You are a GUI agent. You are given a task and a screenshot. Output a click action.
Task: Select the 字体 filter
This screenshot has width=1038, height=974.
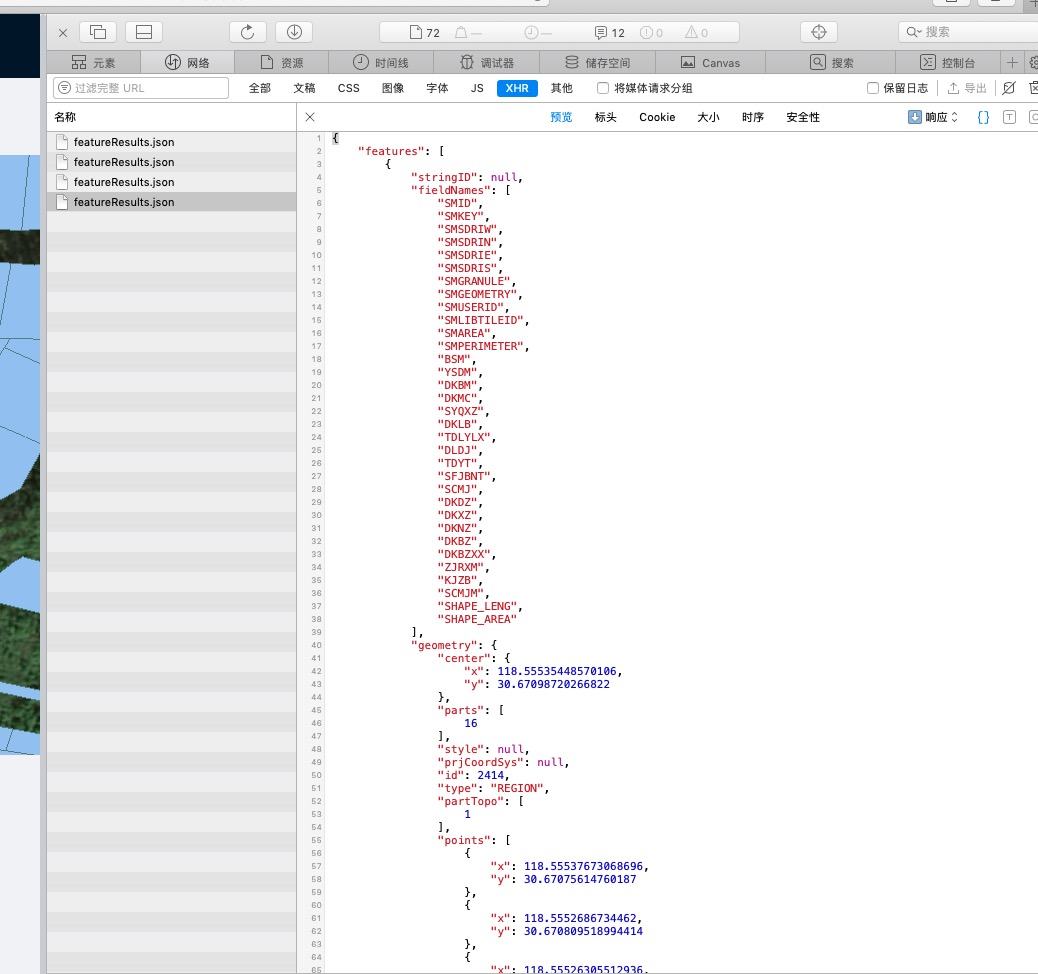click(x=437, y=88)
